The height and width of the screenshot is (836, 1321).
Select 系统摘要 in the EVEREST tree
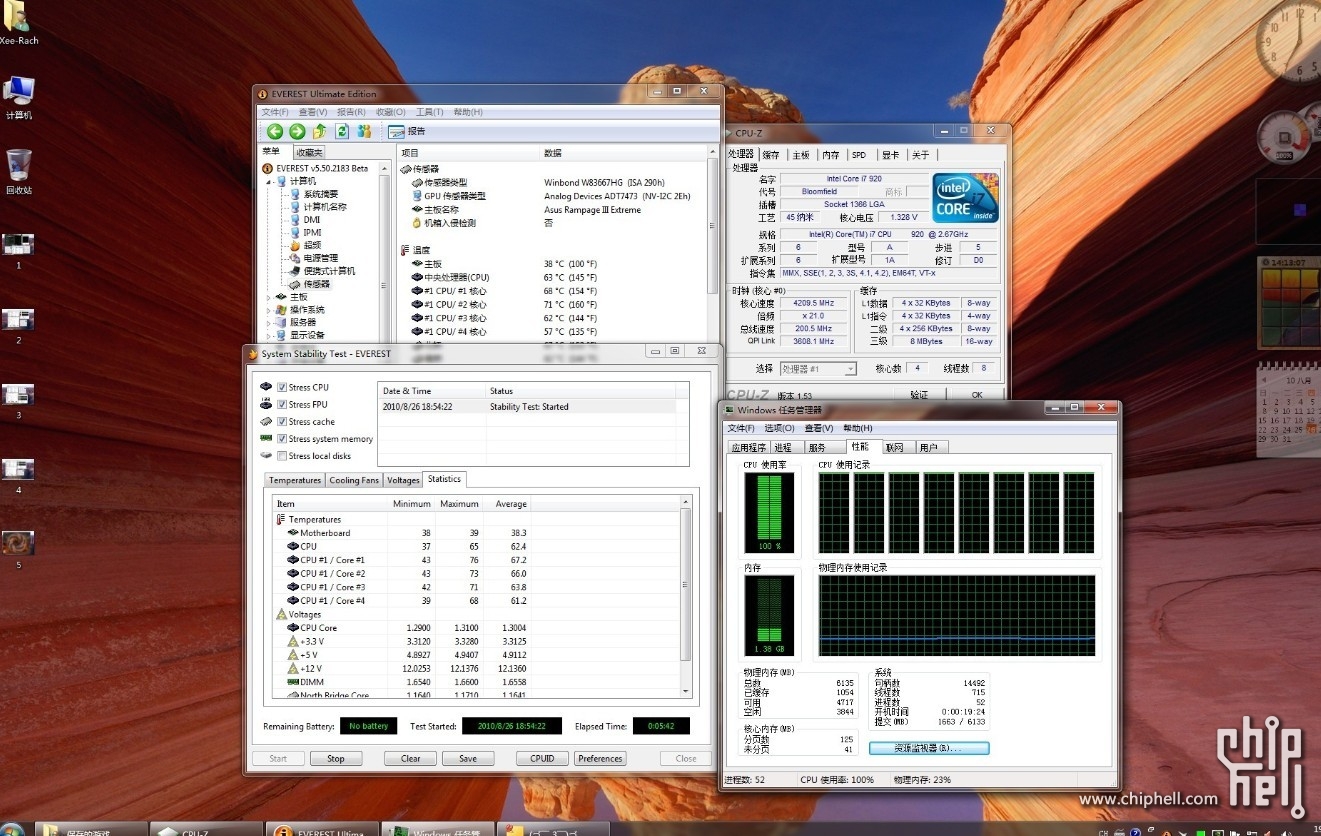point(321,194)
